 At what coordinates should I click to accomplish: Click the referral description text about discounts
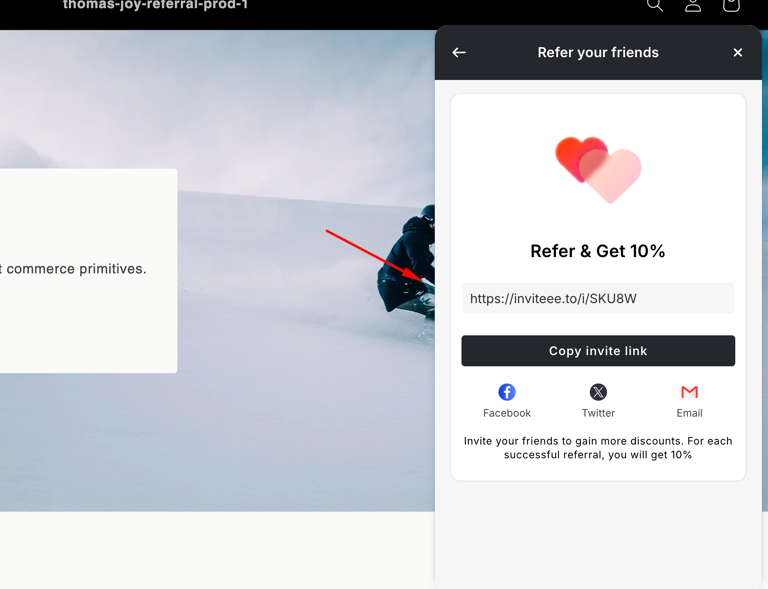598,447
